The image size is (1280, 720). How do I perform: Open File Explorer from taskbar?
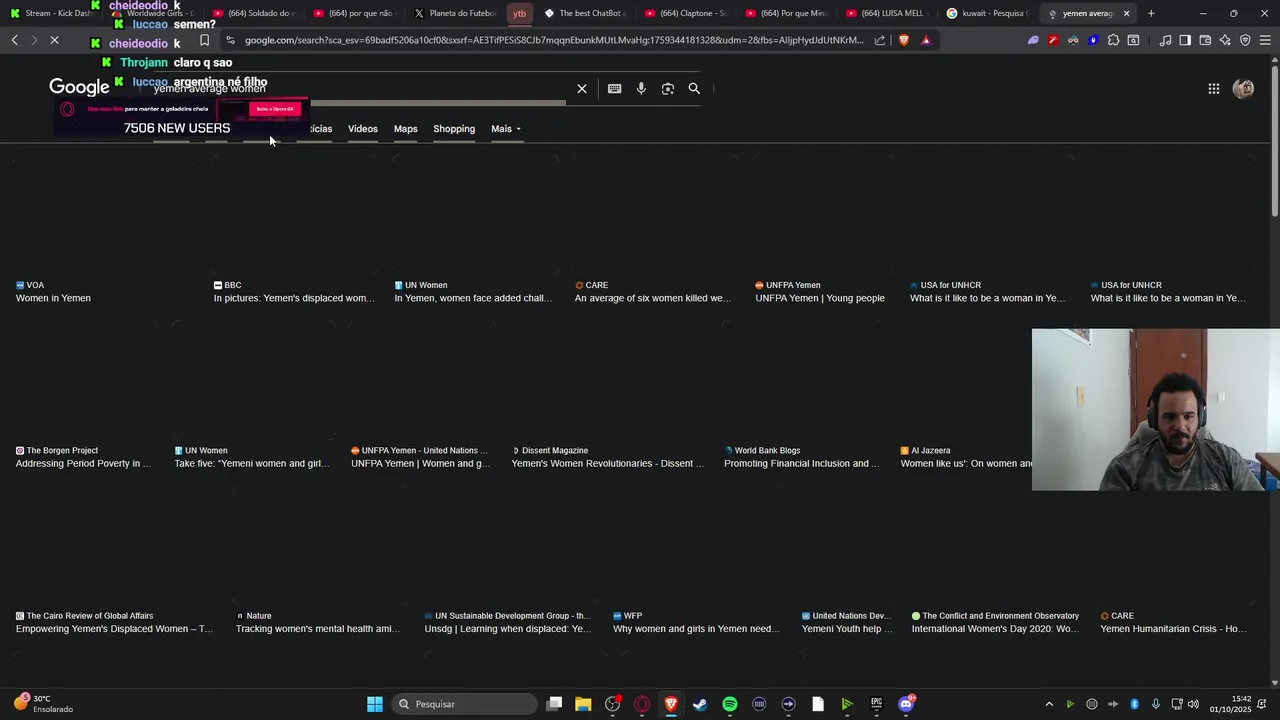583,704
